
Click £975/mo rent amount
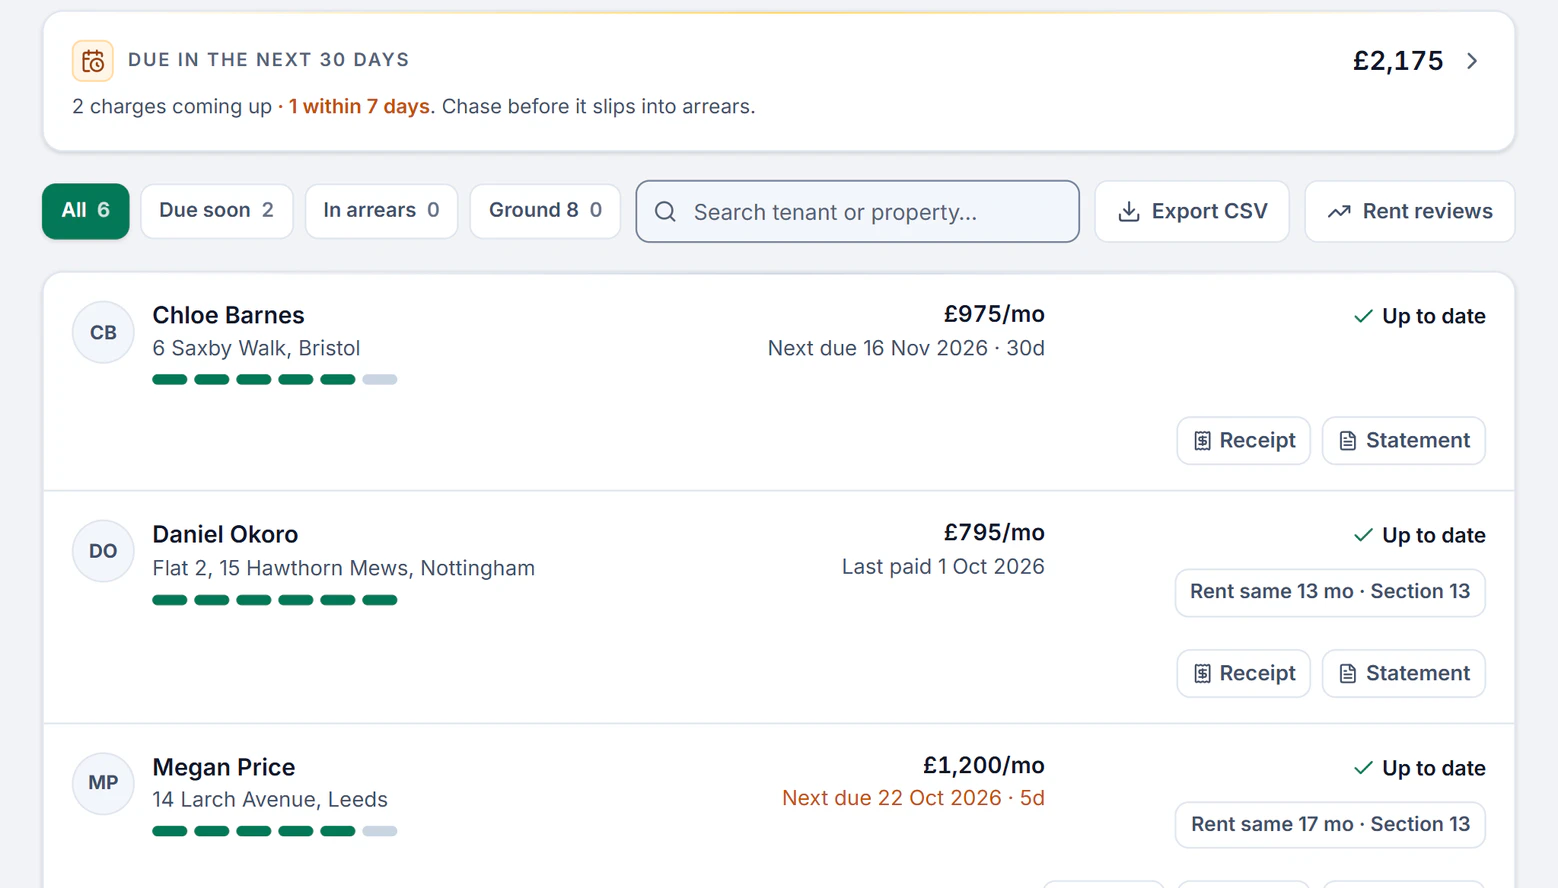994,314
